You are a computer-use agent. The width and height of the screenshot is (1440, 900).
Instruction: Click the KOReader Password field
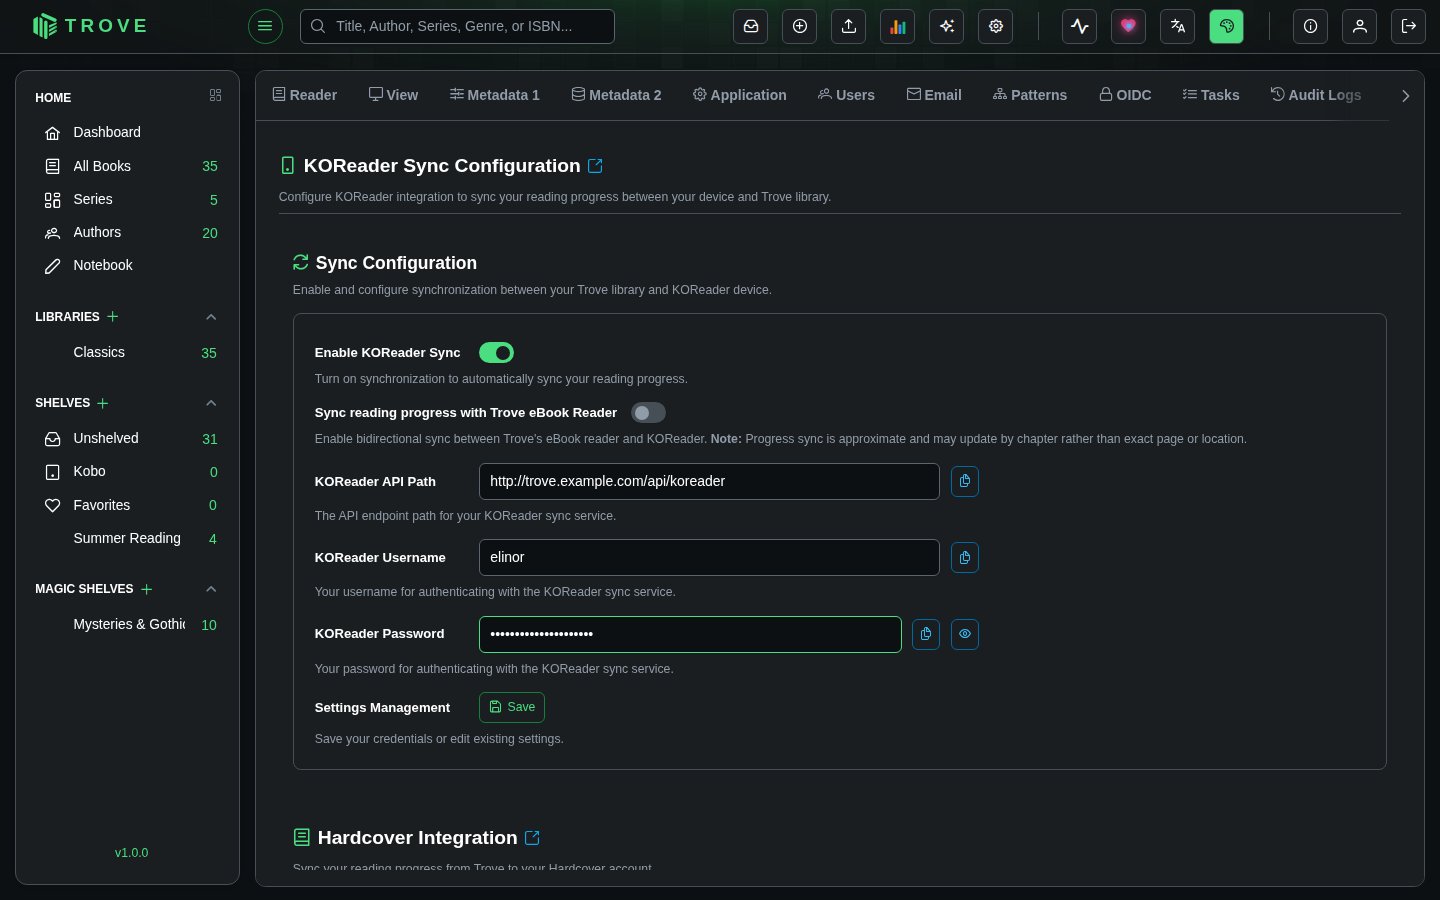click(x=690, y=634)
